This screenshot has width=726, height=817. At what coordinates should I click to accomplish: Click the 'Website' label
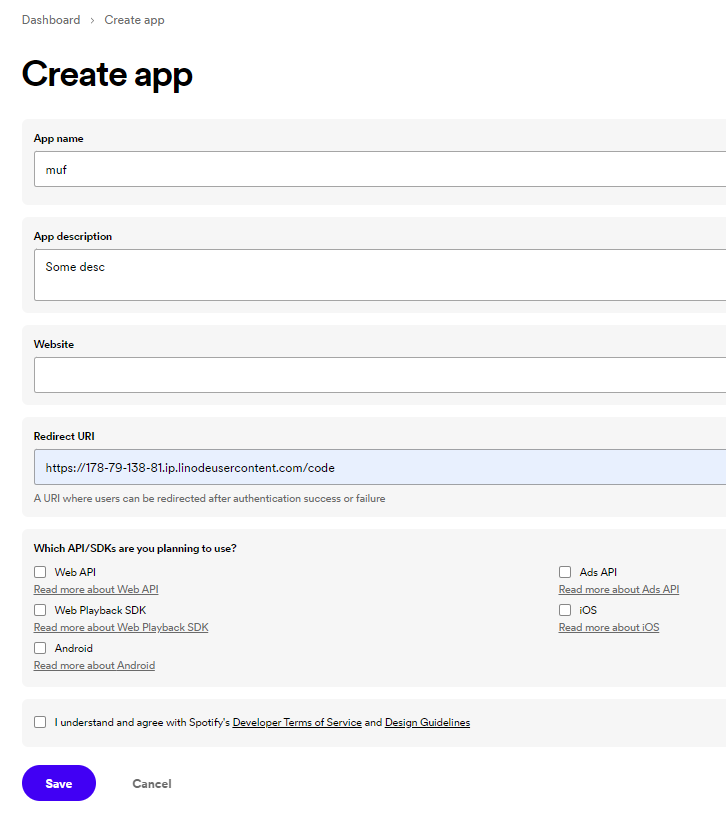coord(54,344)
